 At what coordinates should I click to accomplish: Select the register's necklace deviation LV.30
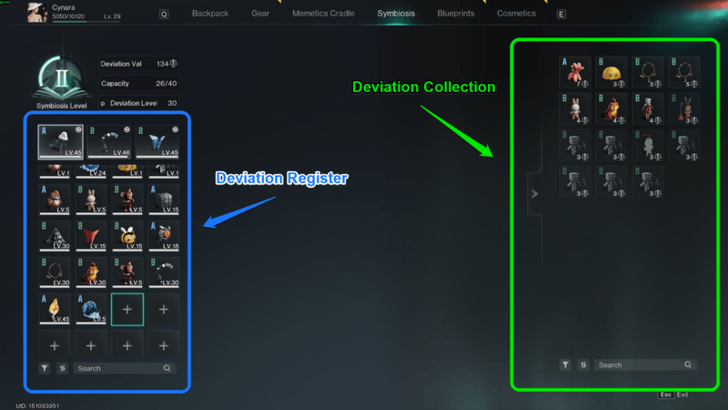tap(55, 273)
